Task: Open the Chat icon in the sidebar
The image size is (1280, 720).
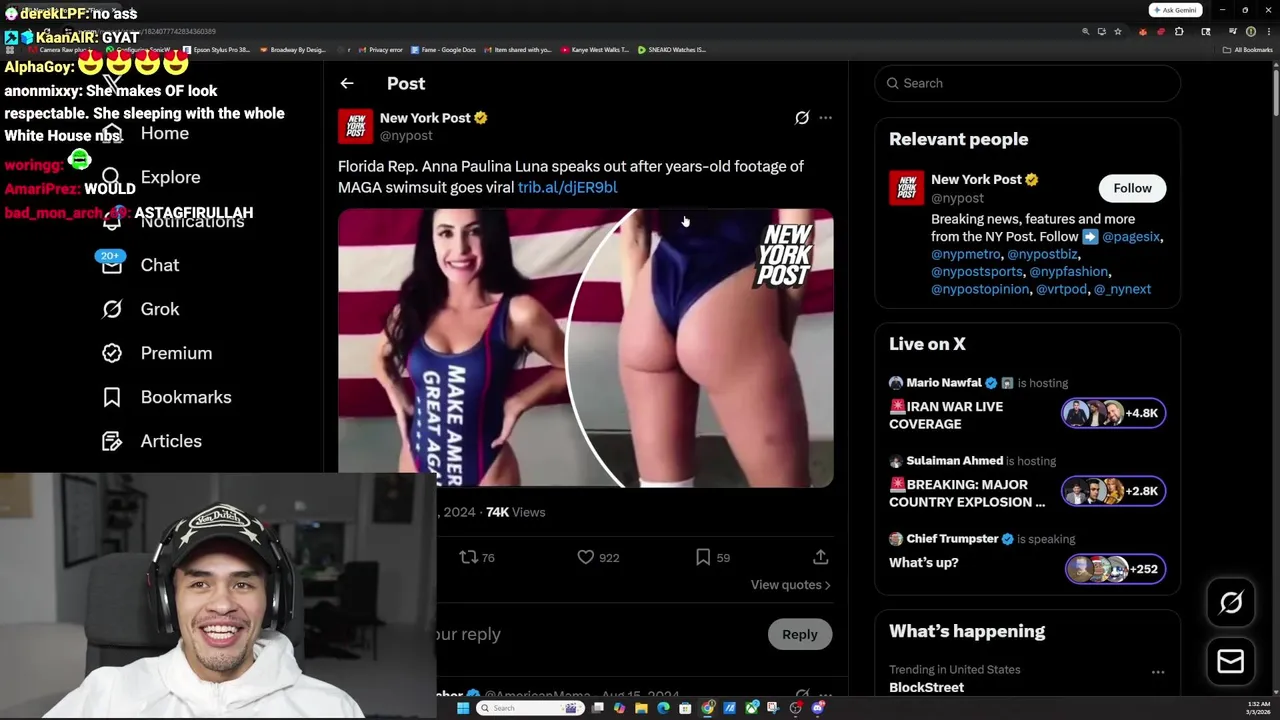Action: pyautogui.click(x=112, y=265)
